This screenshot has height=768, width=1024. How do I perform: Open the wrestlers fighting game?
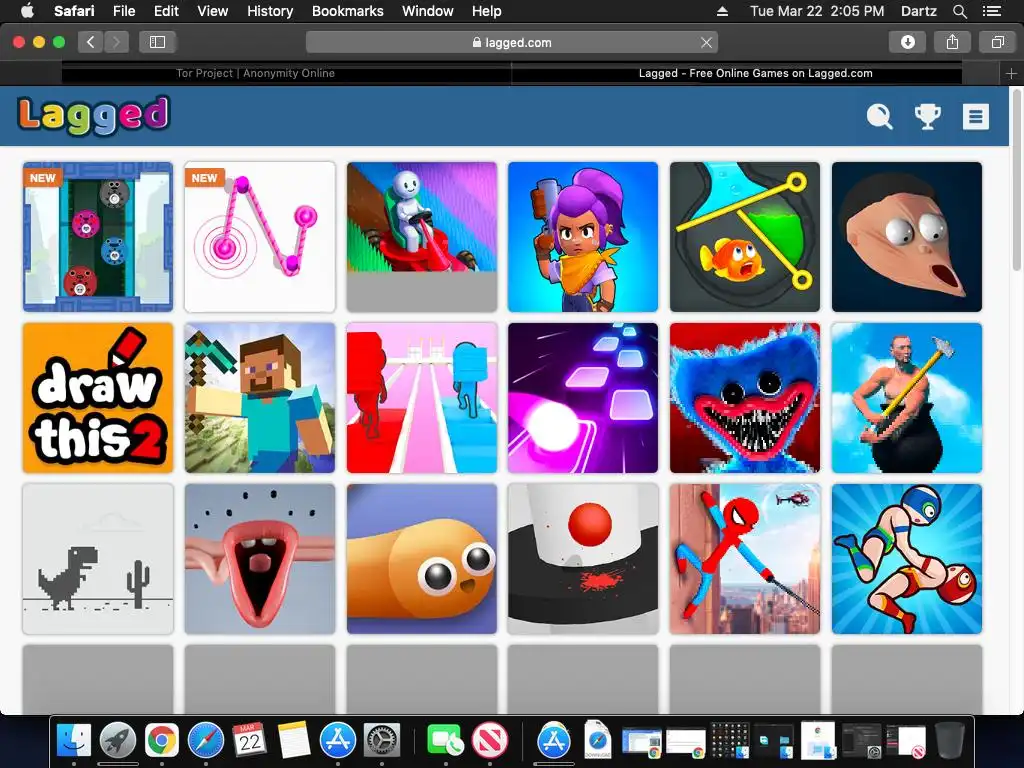point(906,559)
